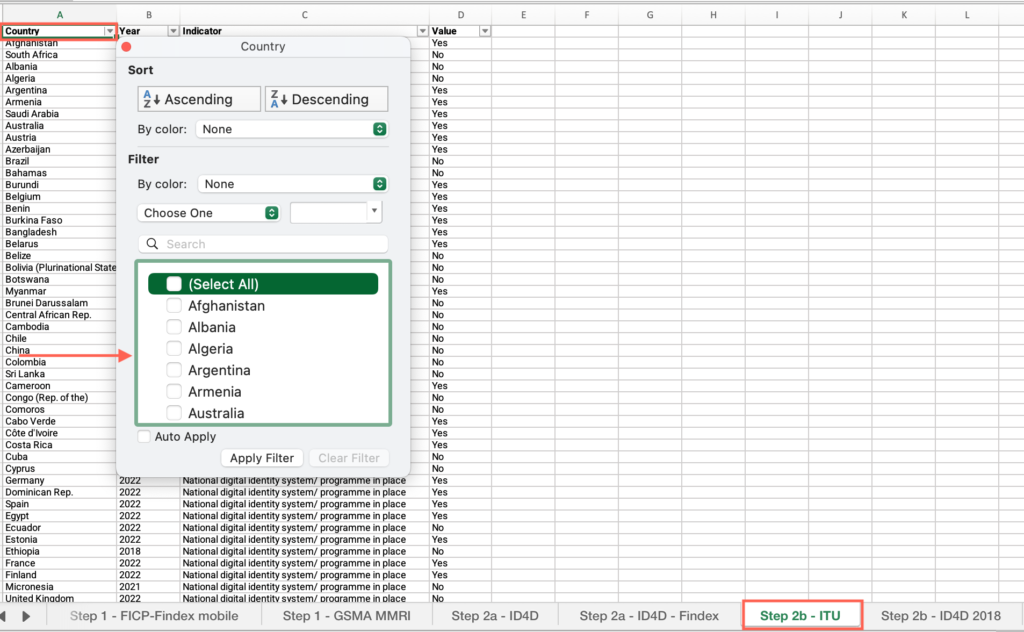Screen dimensions: 1024x632
Task: Click the Micronesia country cell
Action: pos(59,587)
